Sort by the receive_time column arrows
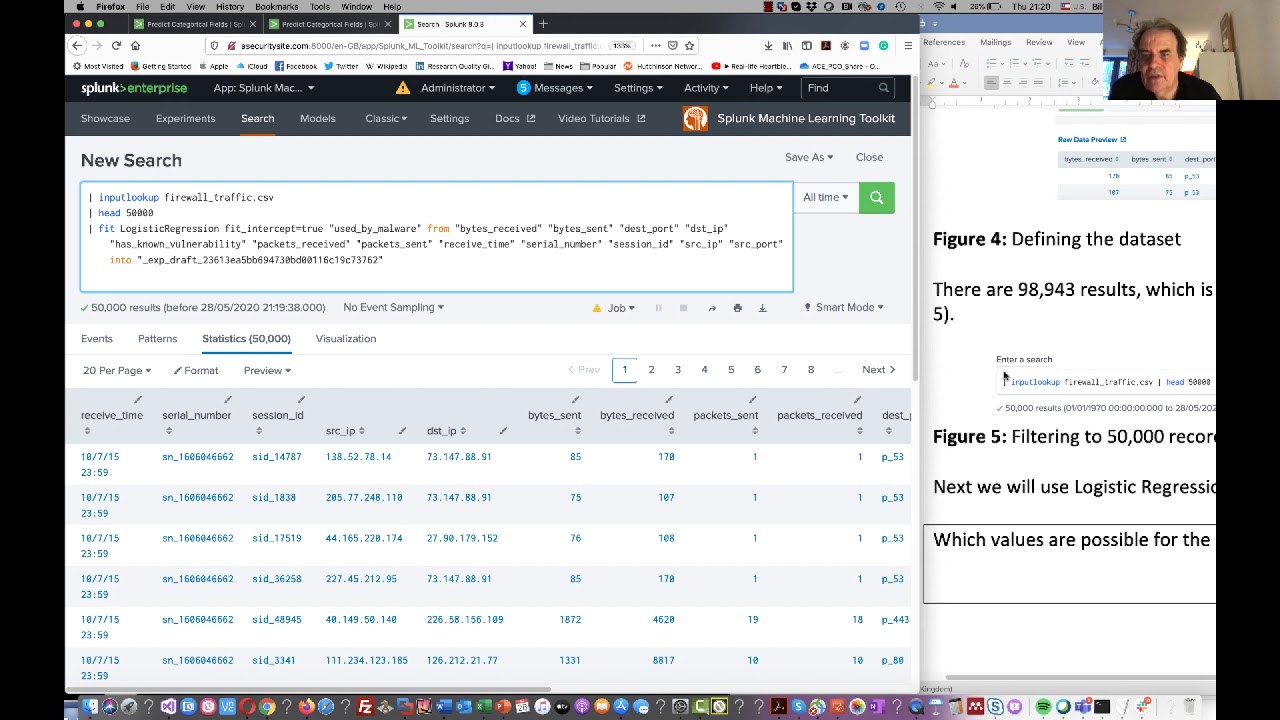 [x=87, y=431]
